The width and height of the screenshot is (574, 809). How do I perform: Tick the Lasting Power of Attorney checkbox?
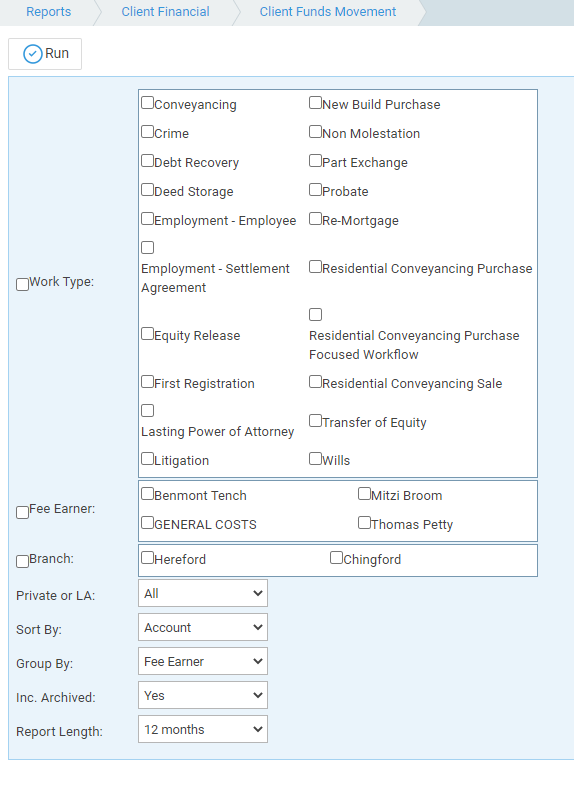point(147,410)
